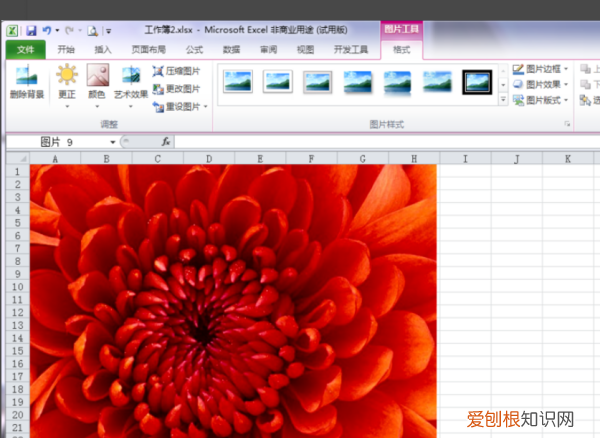Click into the formula bar input
The image size is (600, 438).
tap(386, 142)
